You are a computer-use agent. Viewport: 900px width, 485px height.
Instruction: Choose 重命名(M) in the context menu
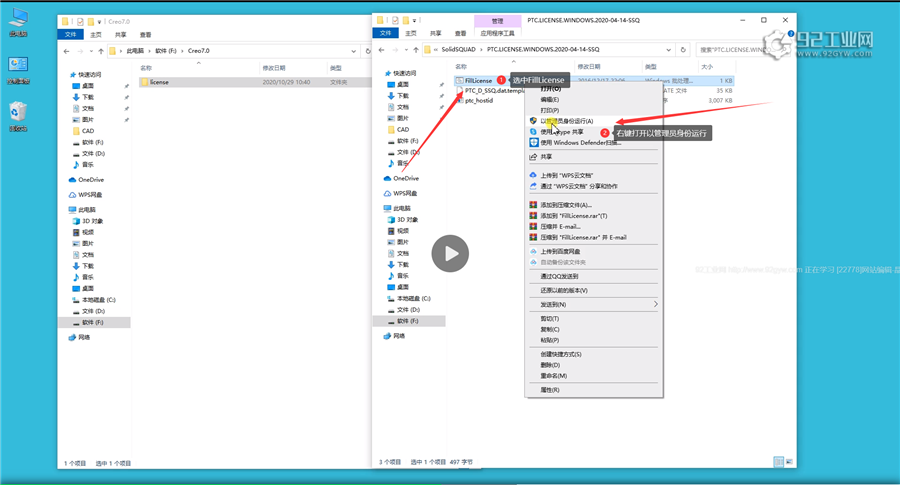click(553, 375)
